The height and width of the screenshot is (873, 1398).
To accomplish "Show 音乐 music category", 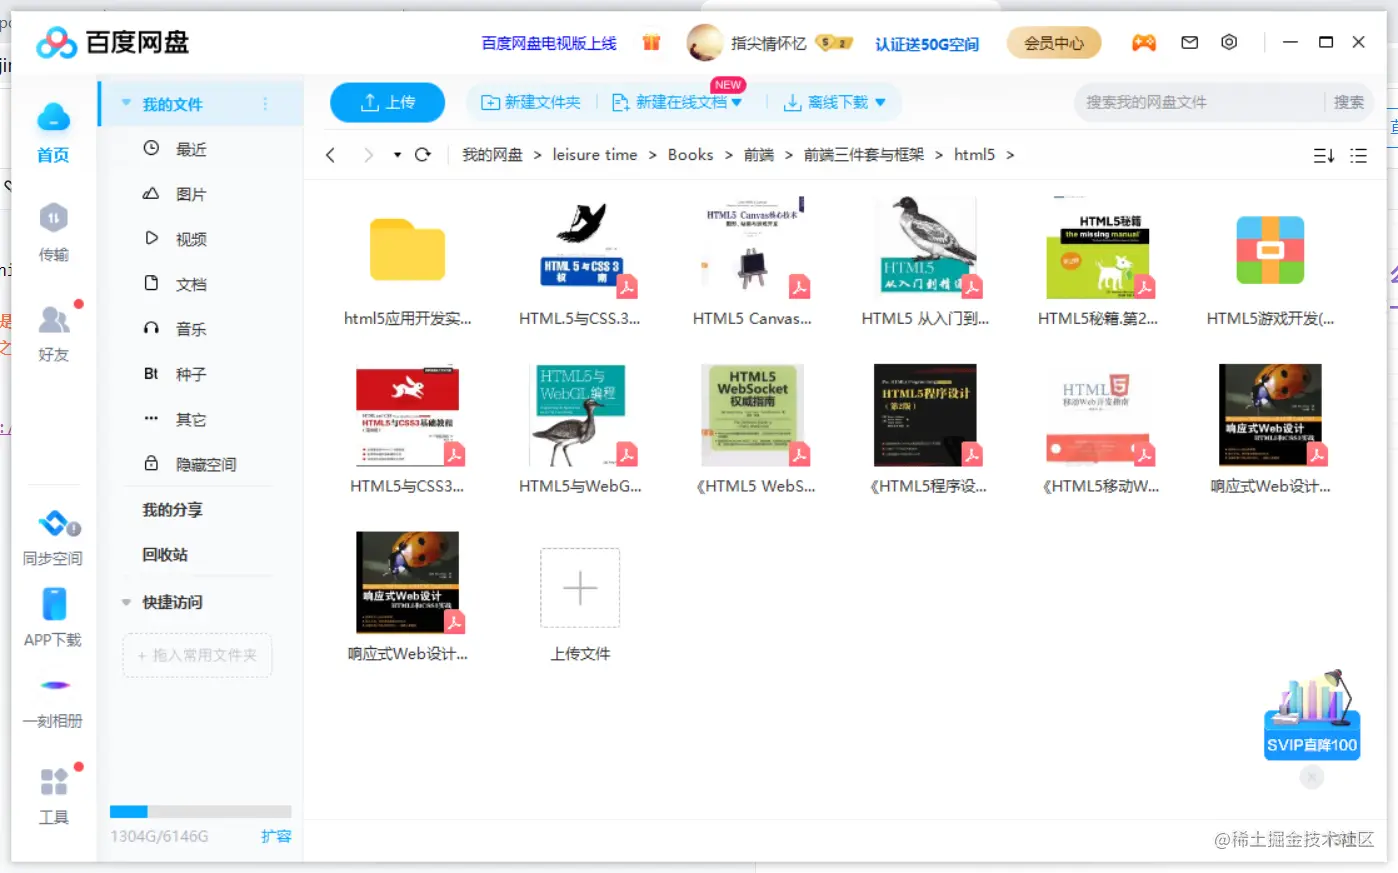I will (190, 329).
